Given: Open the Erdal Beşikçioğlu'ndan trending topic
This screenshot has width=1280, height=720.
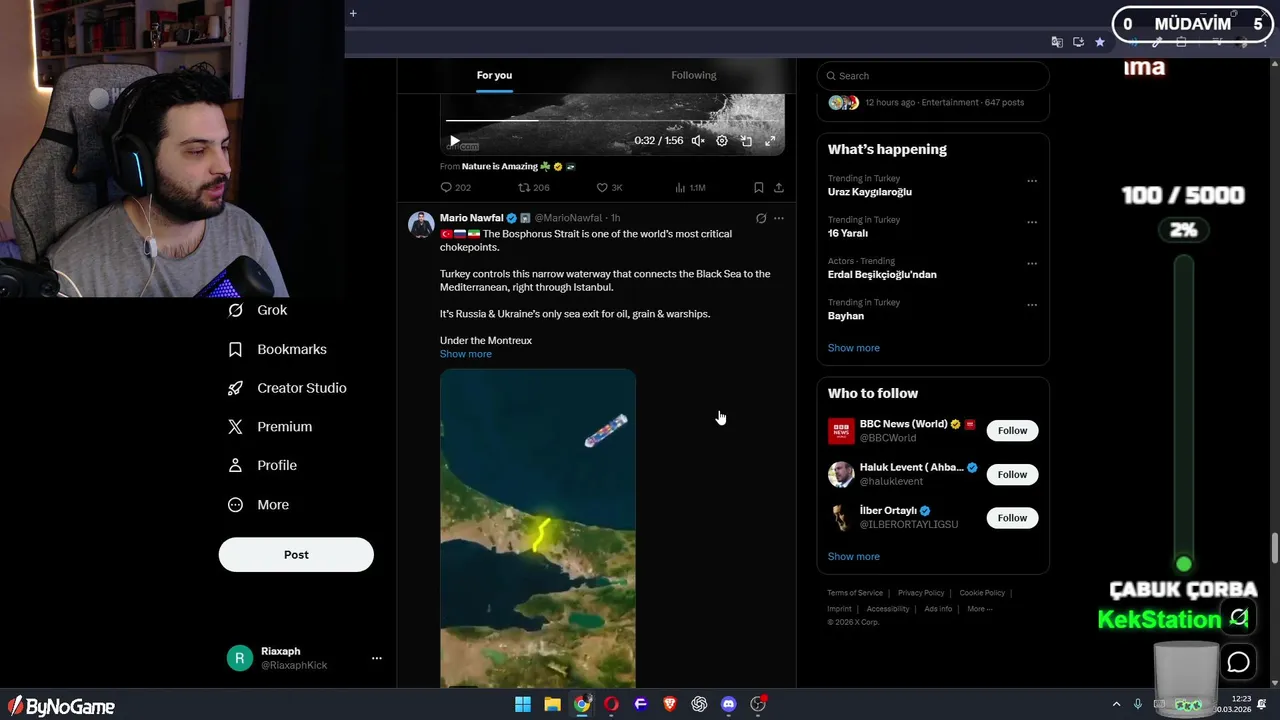Looking at the screenshot, I should pos(882,275).
